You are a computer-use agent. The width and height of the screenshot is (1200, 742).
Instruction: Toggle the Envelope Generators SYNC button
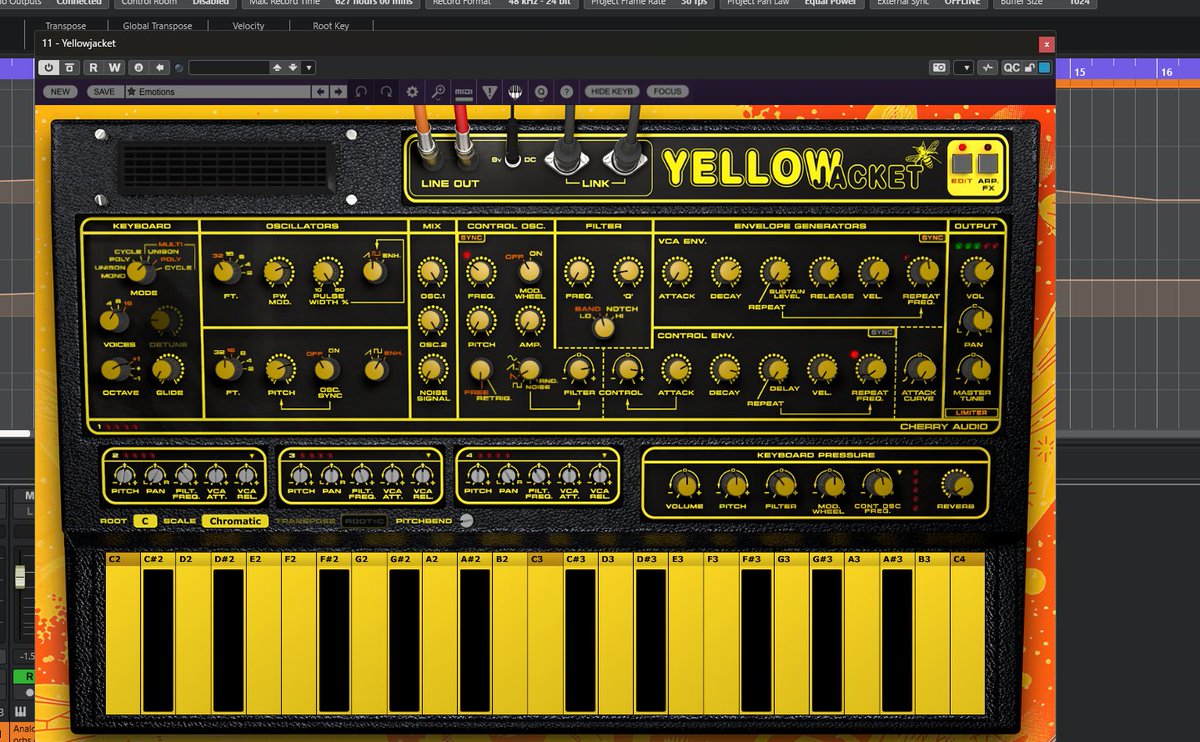(x=933, y=238)
